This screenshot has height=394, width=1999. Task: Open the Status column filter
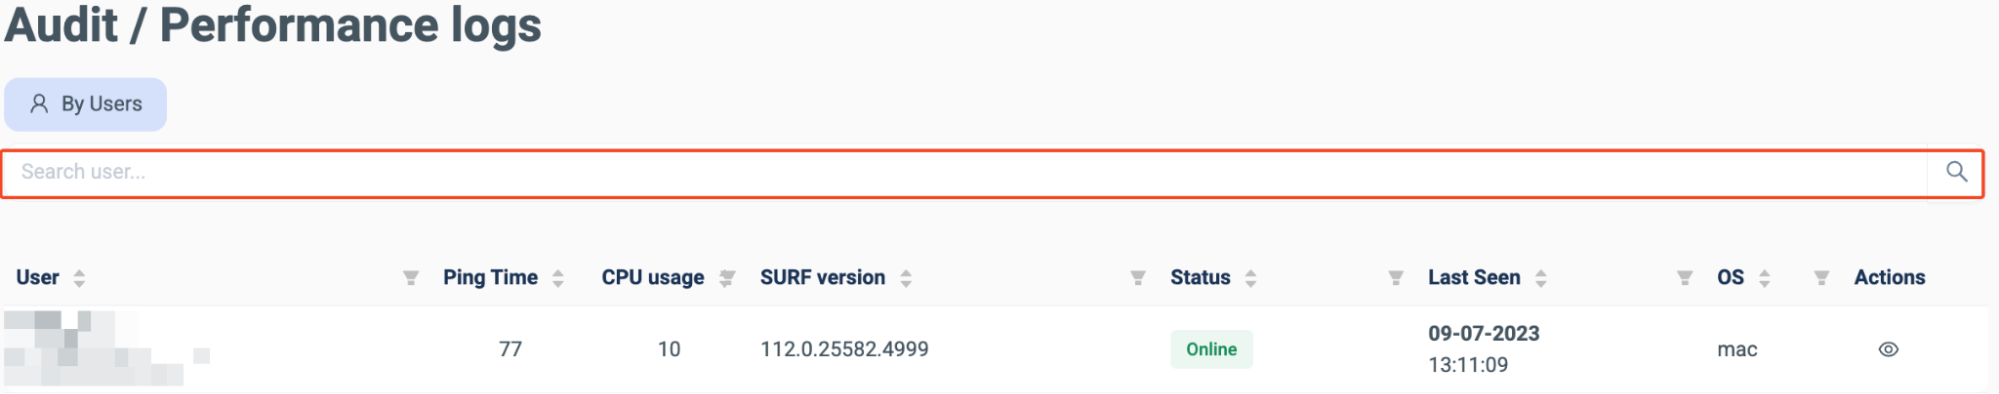click(1395, 278)
